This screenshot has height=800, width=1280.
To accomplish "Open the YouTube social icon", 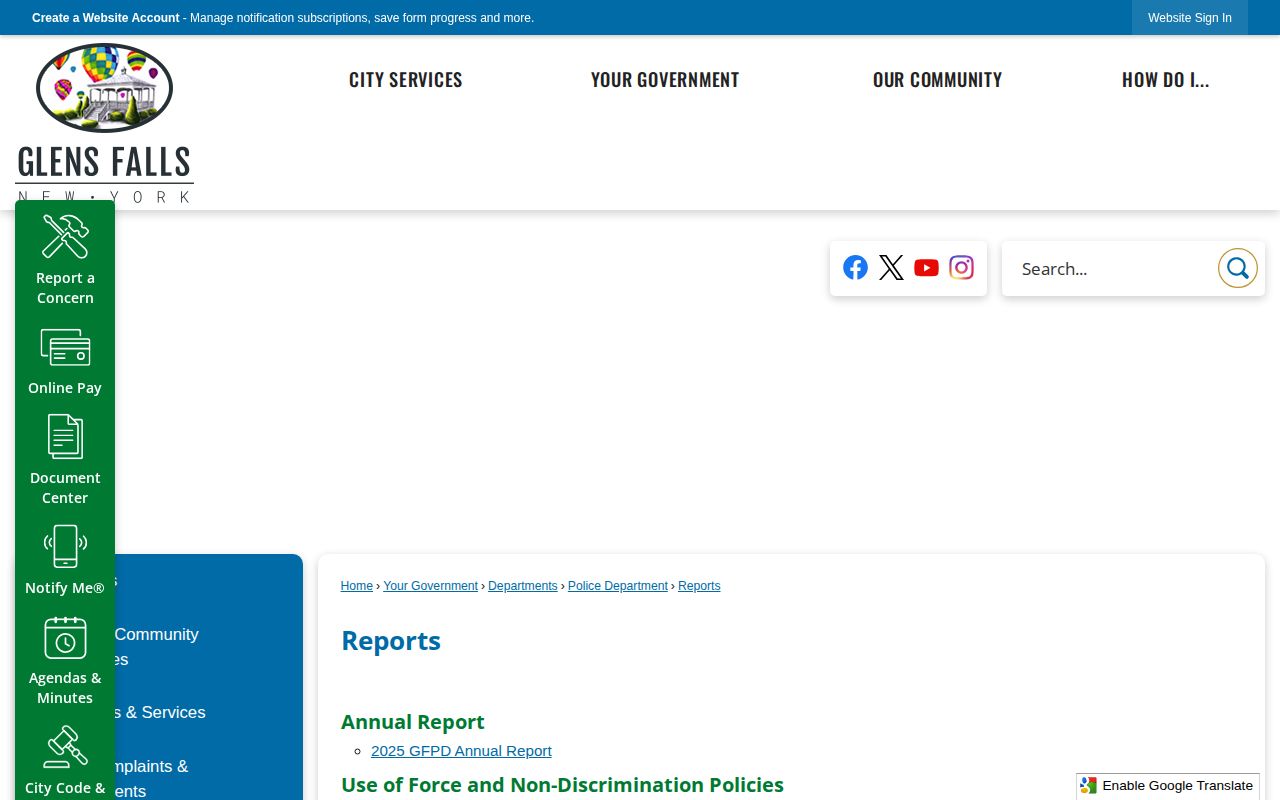I will coord(926,267).
